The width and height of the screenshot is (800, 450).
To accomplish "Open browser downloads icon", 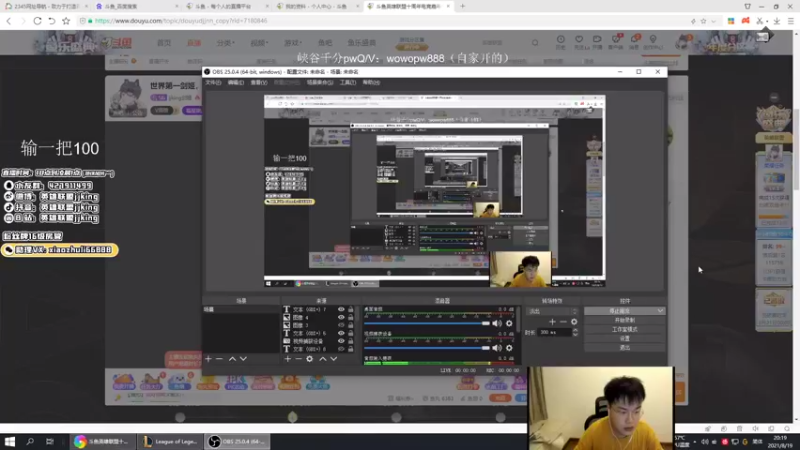I will coord(777,21).
